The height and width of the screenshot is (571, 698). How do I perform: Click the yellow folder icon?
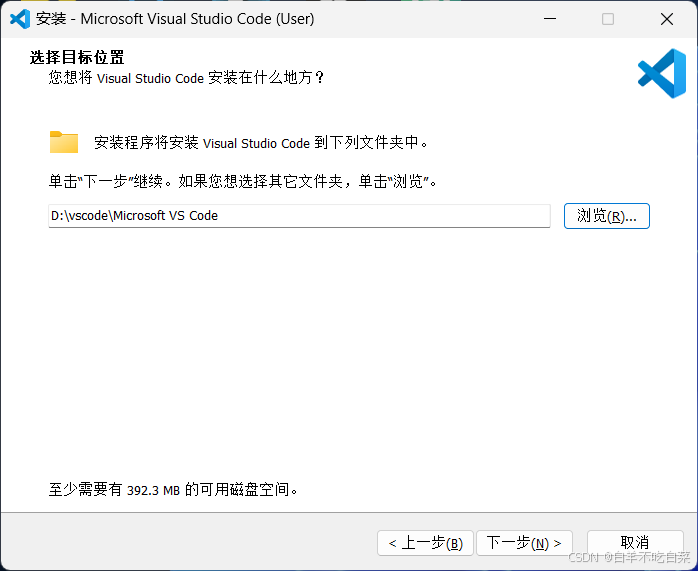pyautogui.click(x=64, y=142)
